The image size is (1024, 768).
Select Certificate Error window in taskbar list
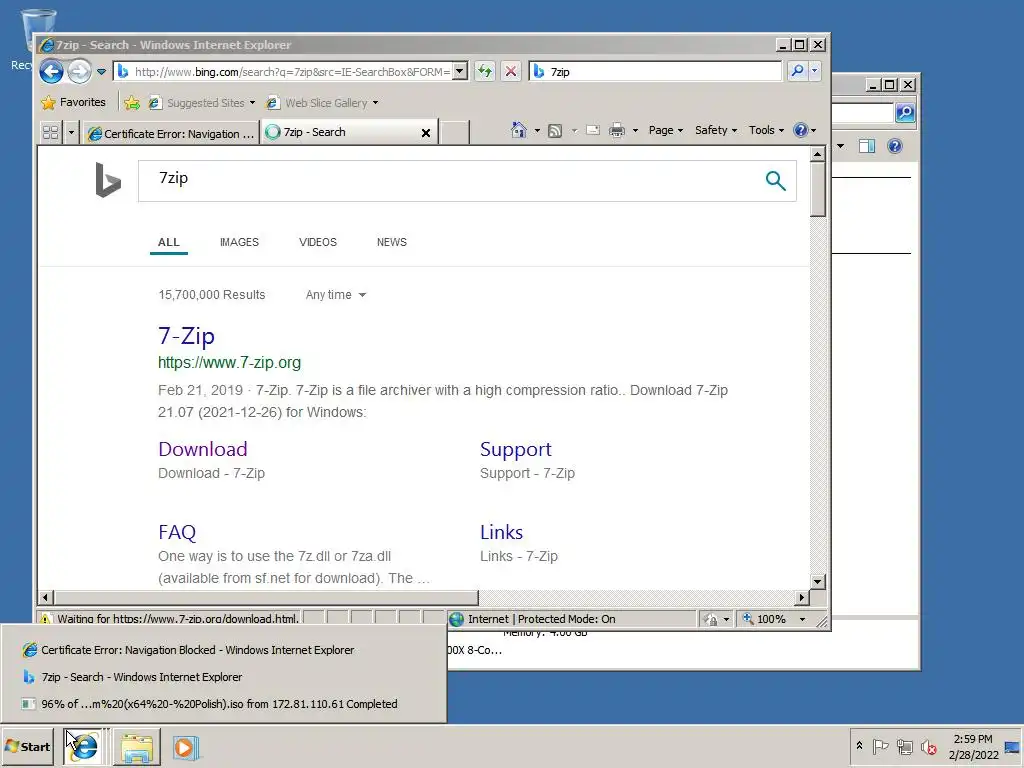[223, 650]
